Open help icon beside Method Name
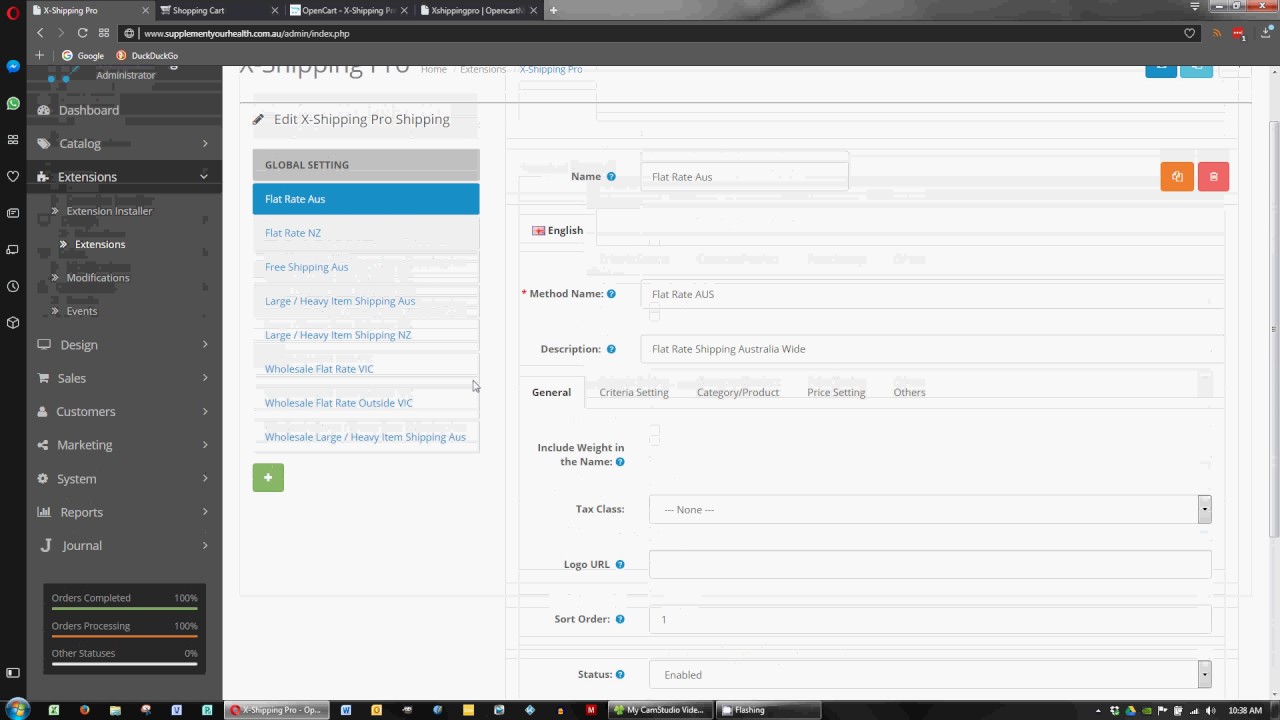The width and height of the screenshot is (1280, 720). [x=611, y=294]
